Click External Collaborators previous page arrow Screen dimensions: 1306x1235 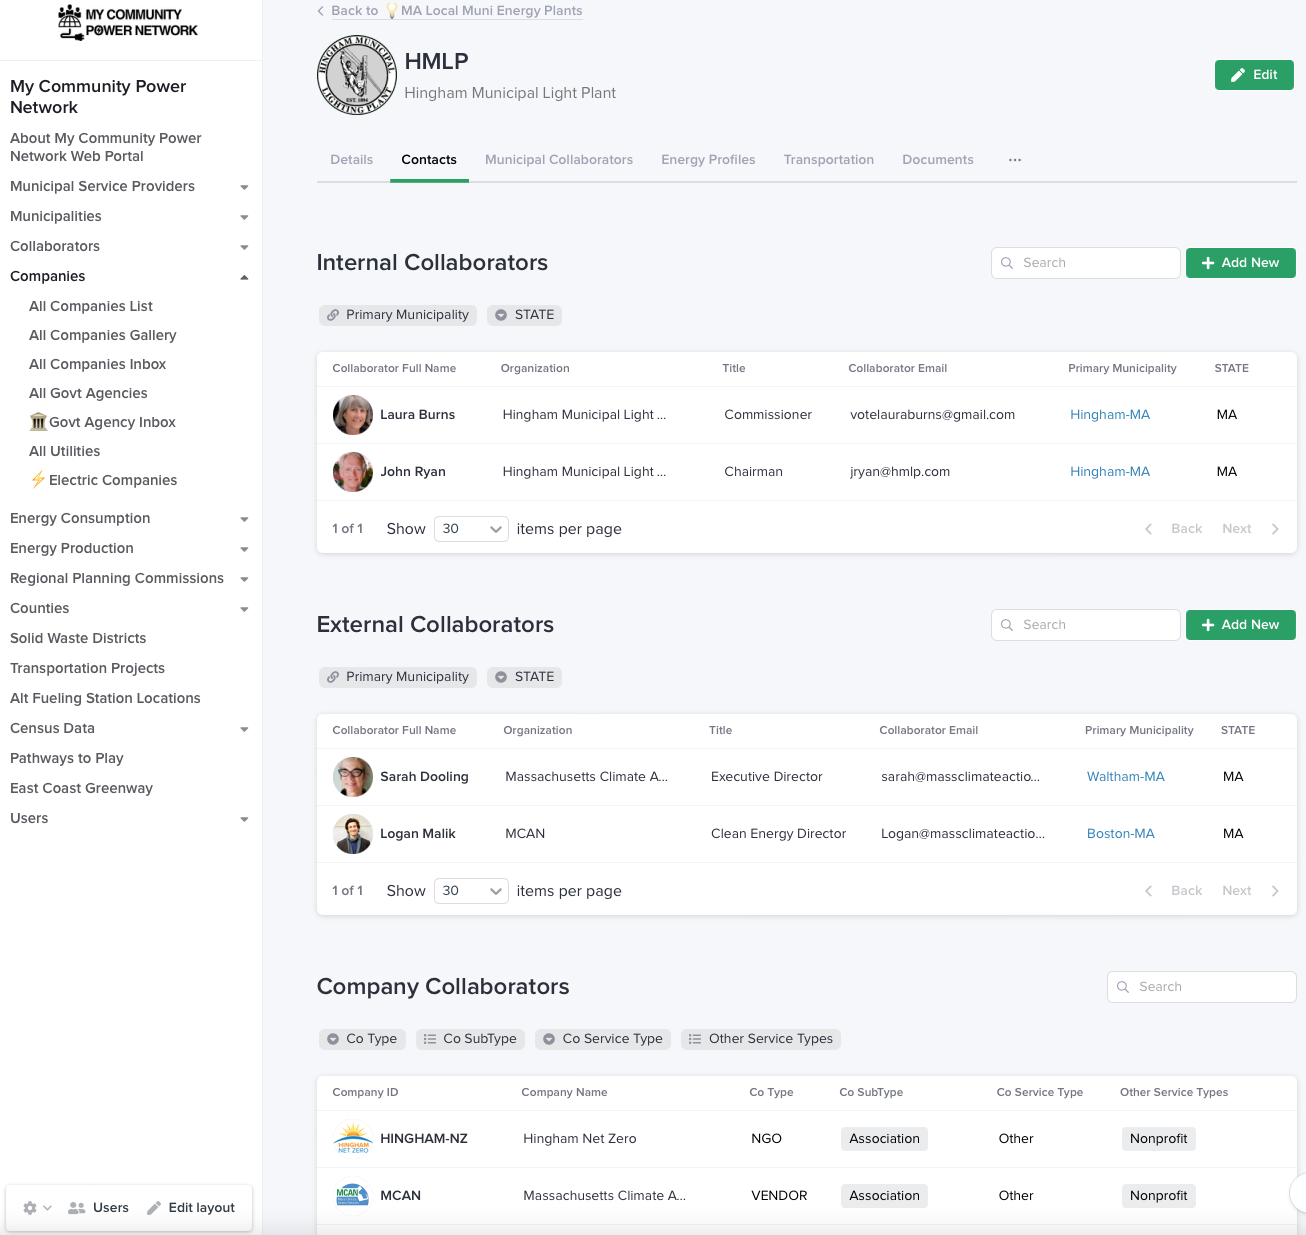pos(1148,891)
